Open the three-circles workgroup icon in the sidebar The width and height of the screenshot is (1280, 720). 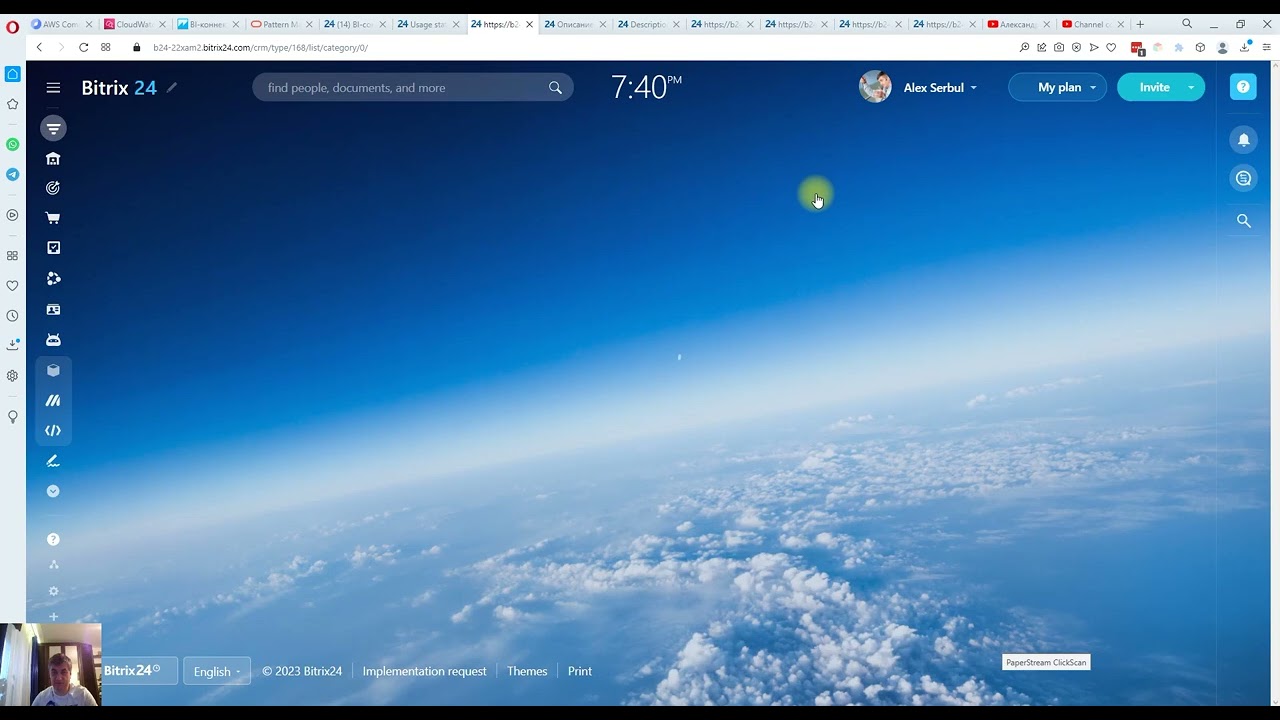(x=53, y=279)
